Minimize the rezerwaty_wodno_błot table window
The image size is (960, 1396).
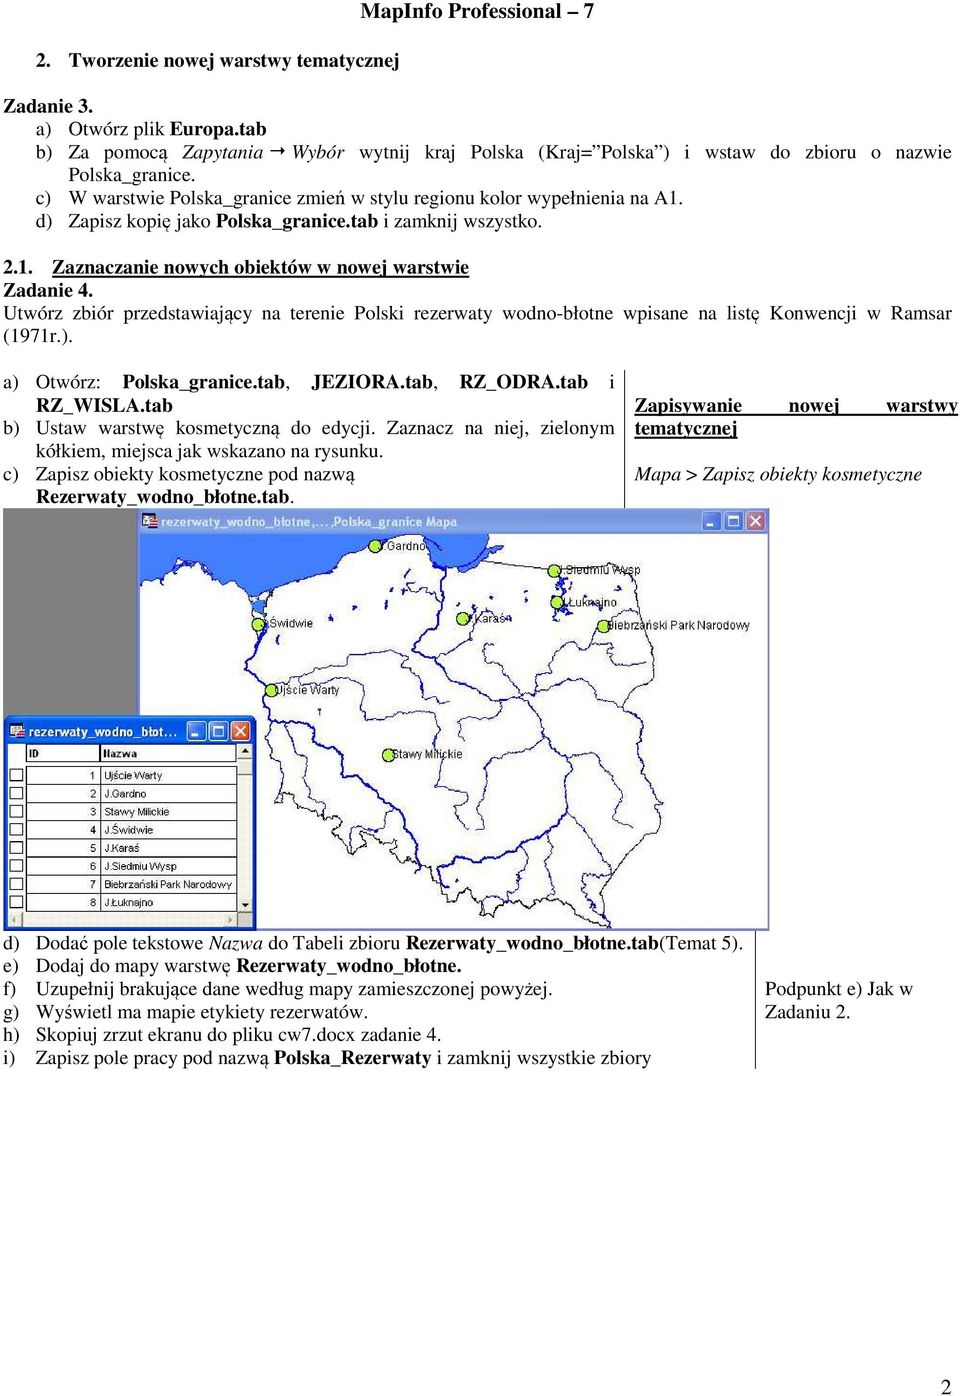pyautogui.click(x=196, y=731)
